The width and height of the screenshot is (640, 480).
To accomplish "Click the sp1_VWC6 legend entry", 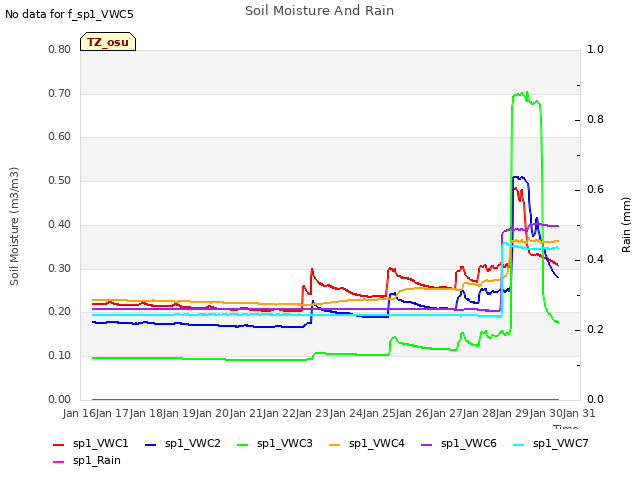I will coord(459,444).
